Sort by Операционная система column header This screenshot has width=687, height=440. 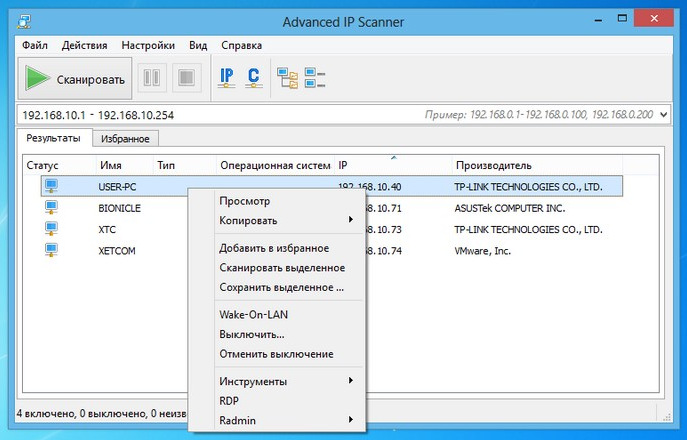pos(275,165)
